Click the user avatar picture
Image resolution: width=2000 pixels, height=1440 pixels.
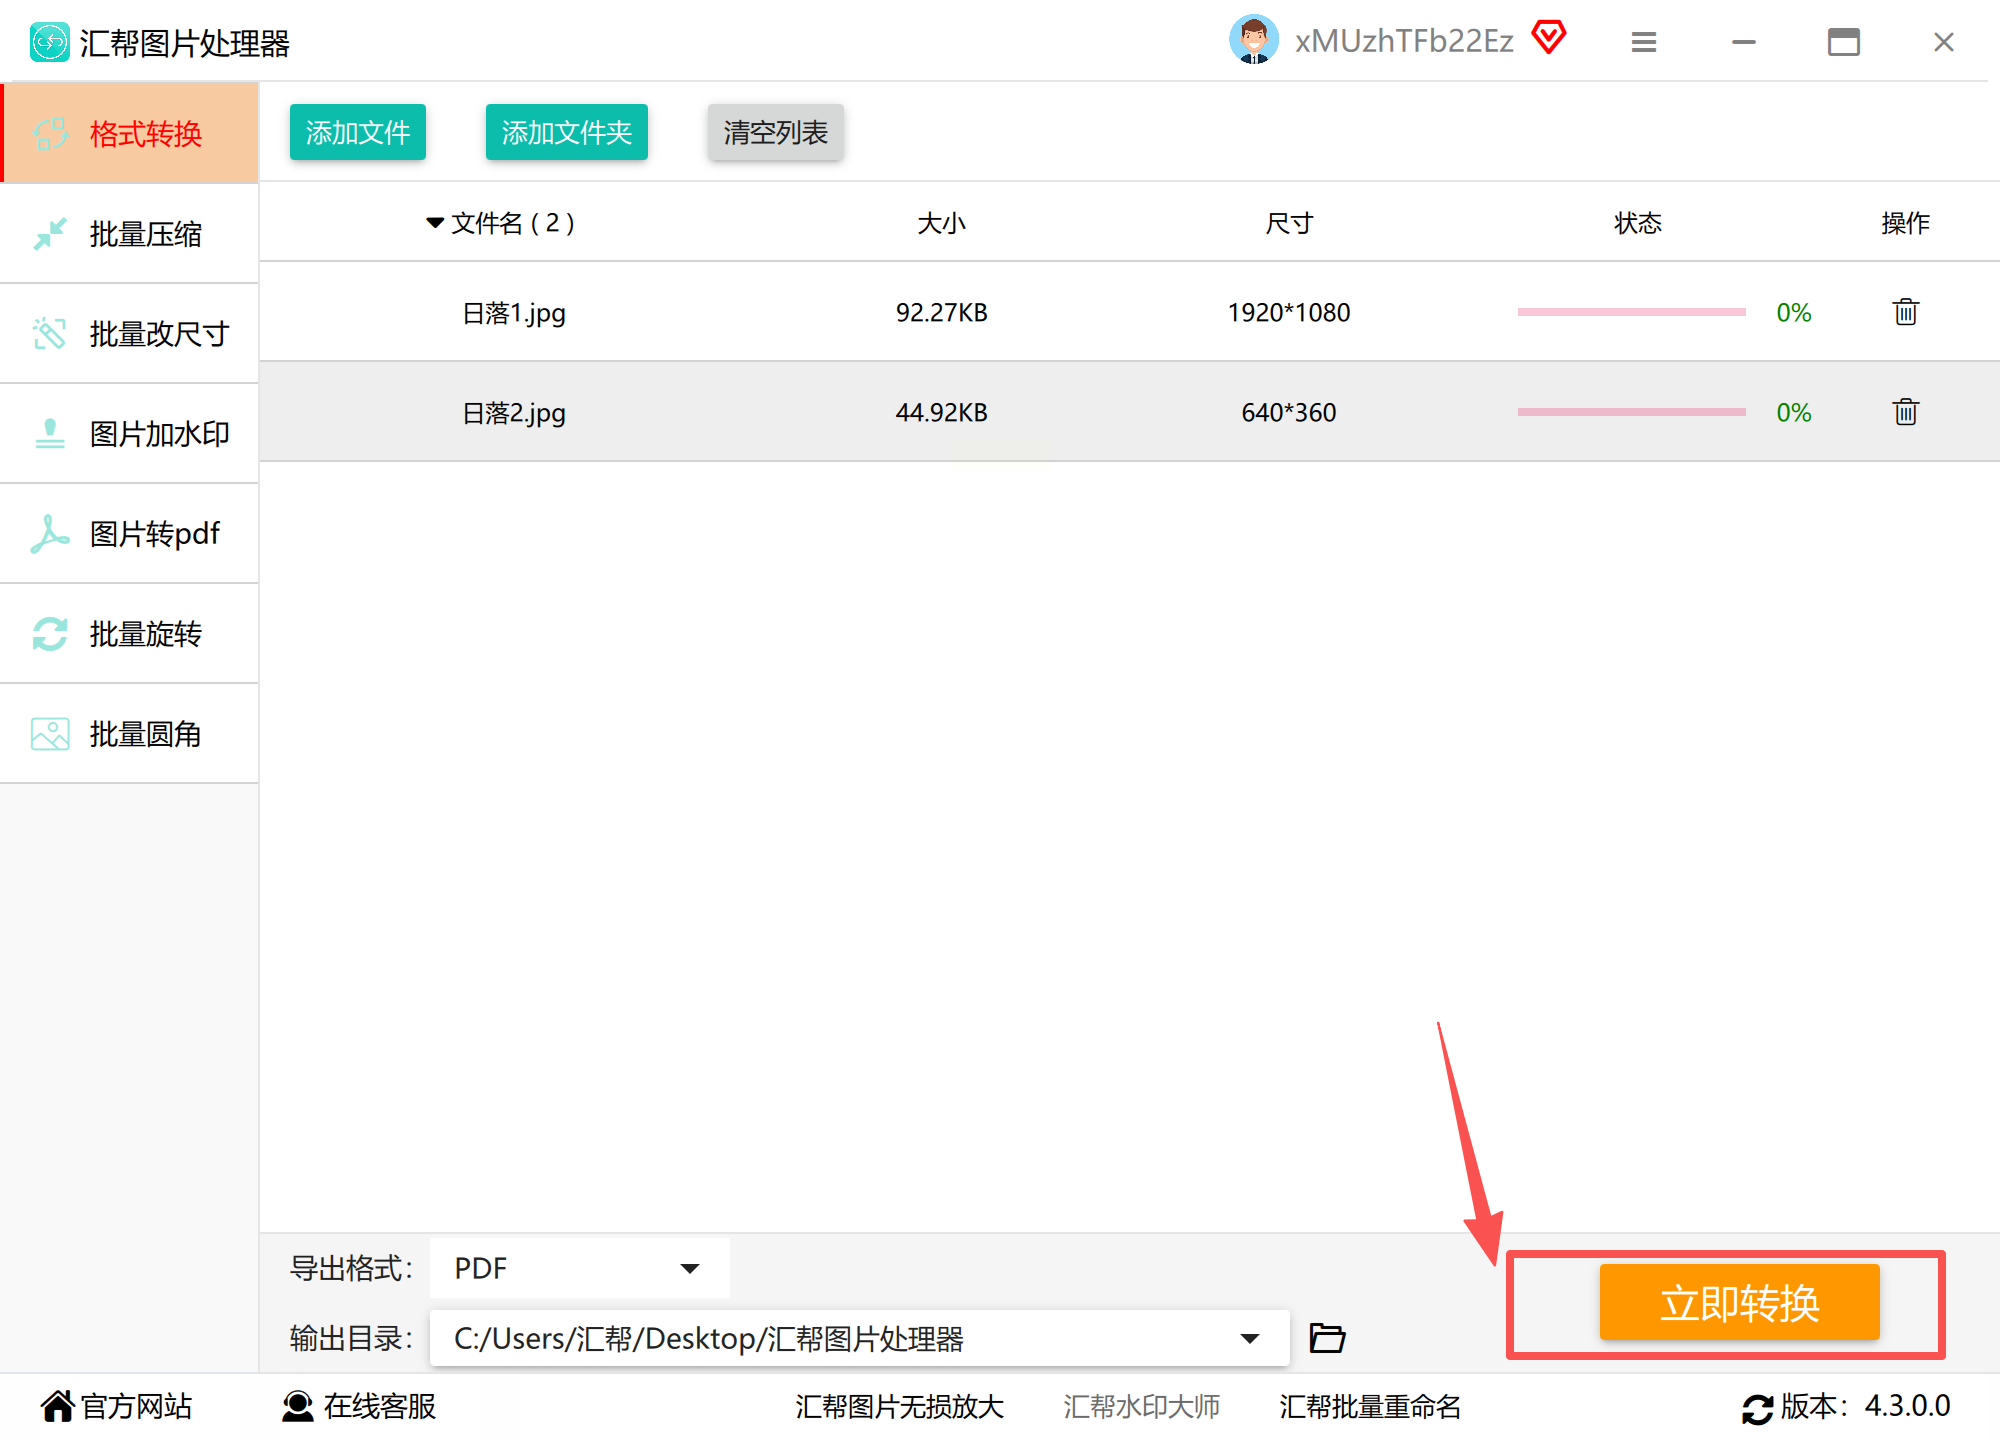[x=1253, y=40]
